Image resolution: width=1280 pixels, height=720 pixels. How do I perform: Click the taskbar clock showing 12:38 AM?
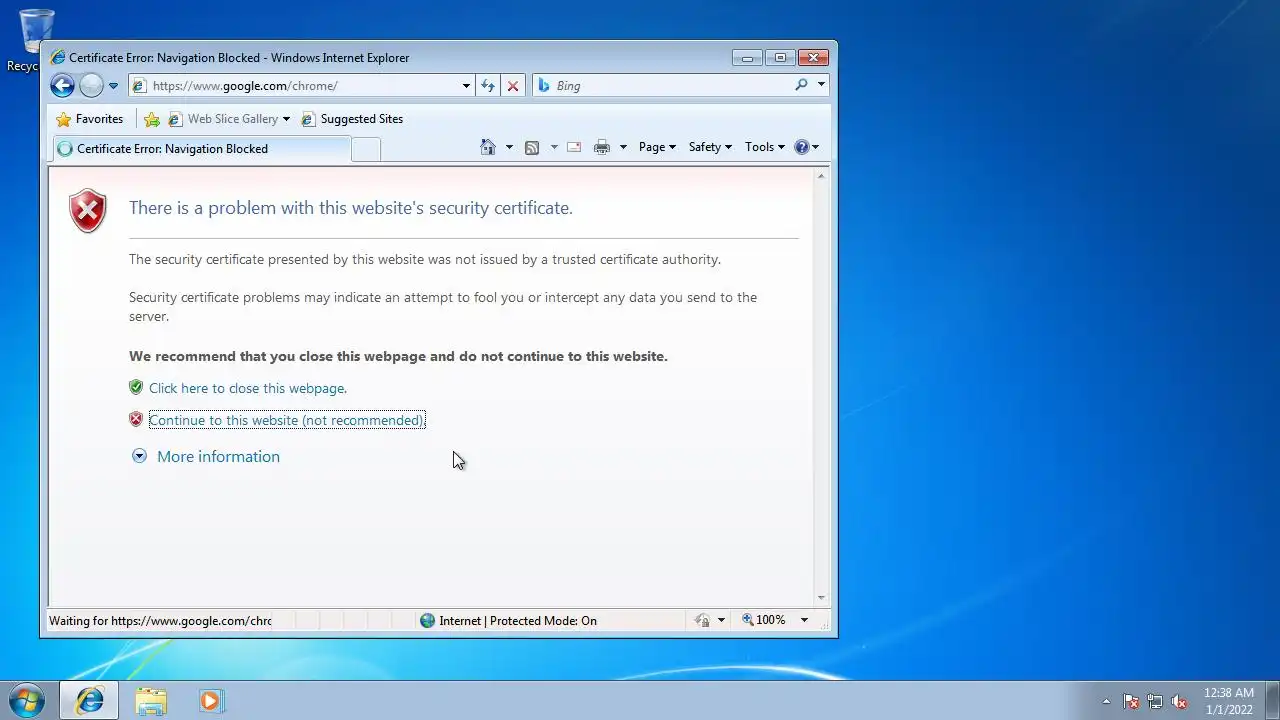tap(1229, 701)
